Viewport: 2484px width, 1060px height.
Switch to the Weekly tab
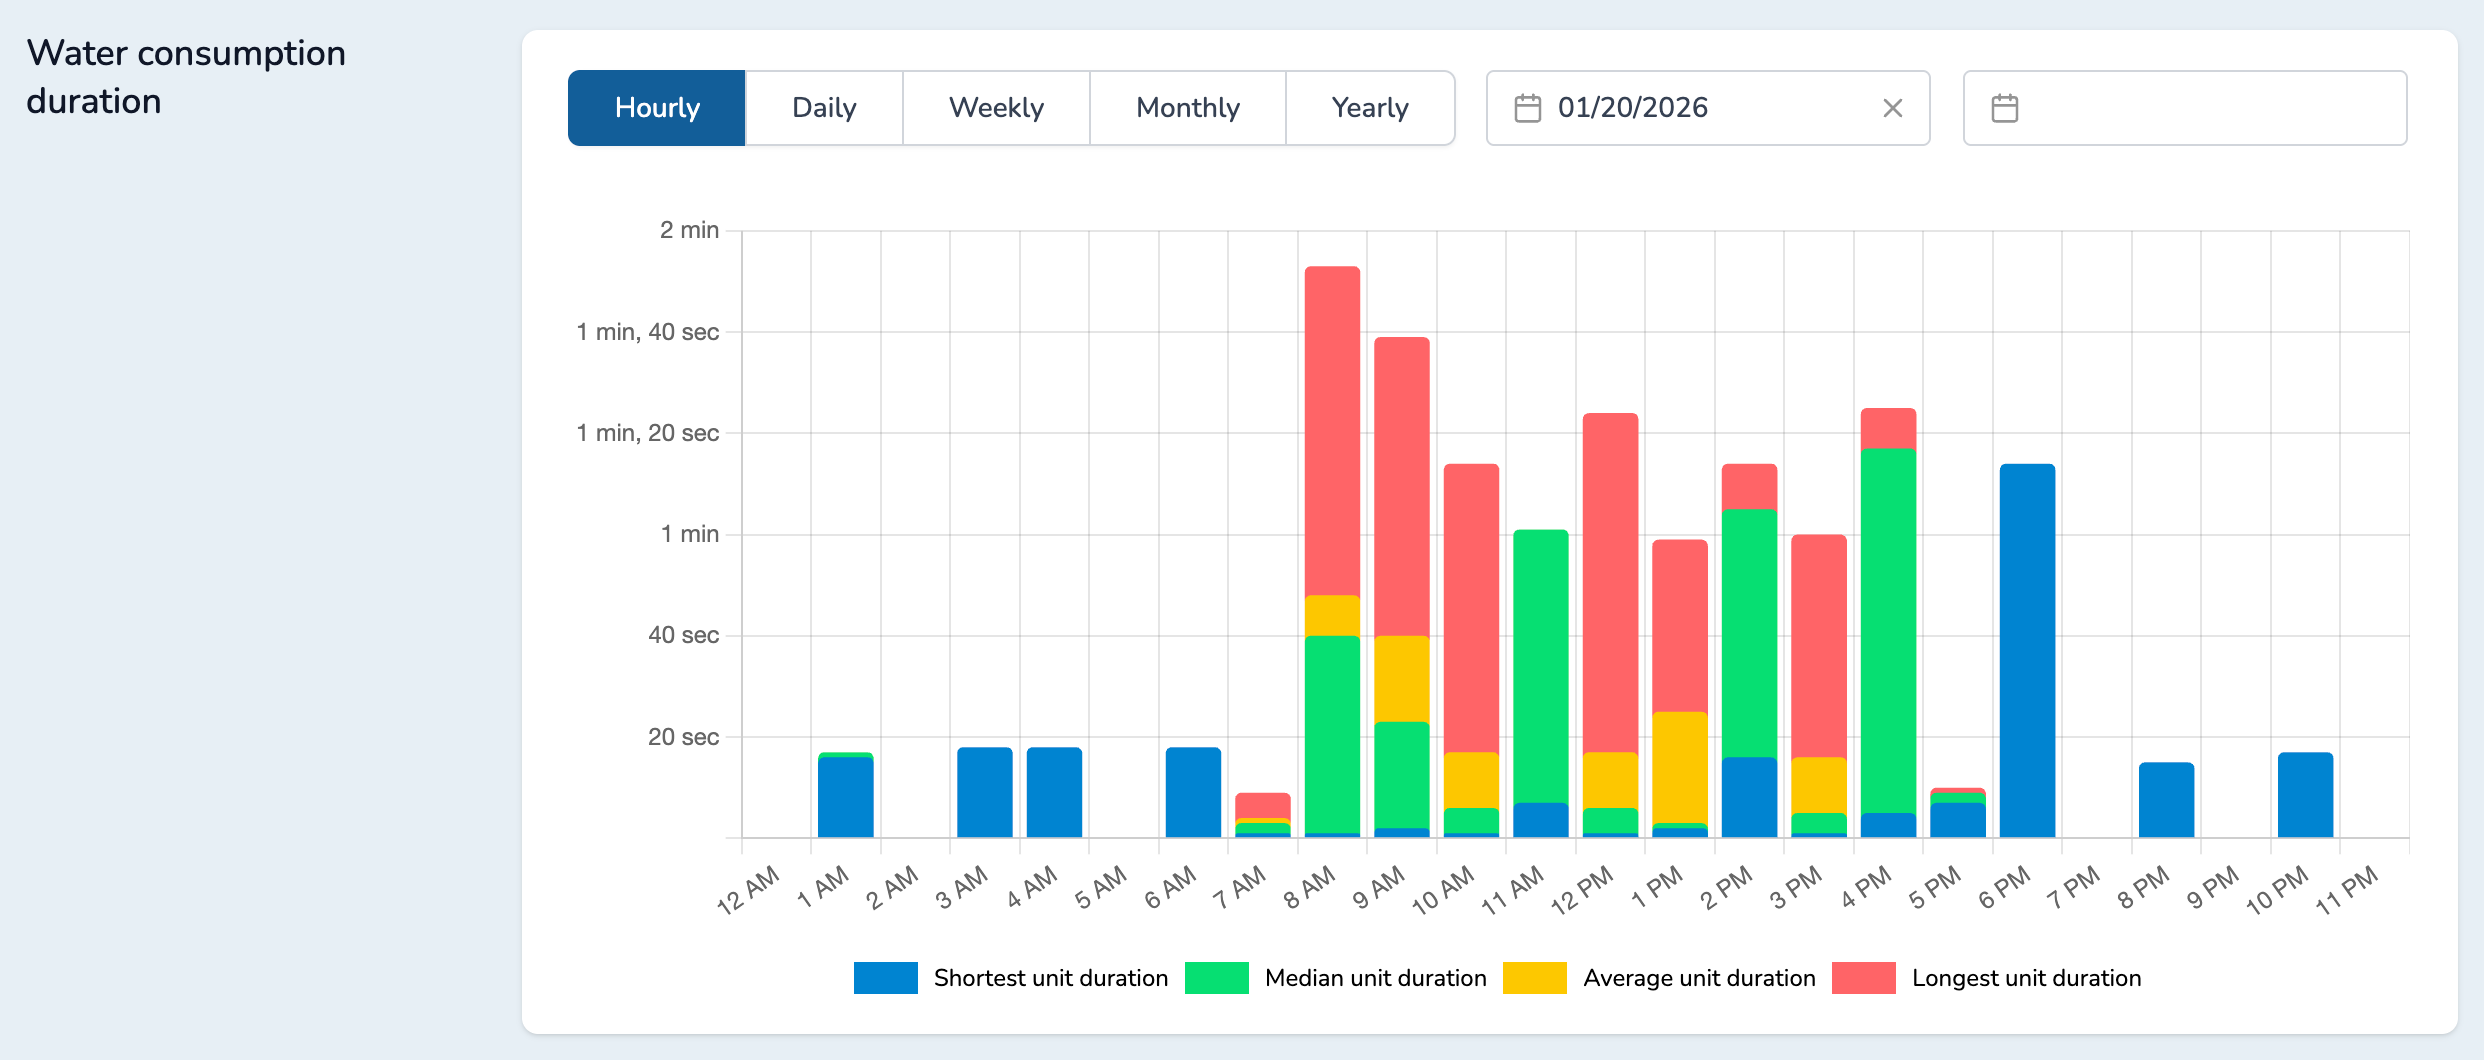996,108
